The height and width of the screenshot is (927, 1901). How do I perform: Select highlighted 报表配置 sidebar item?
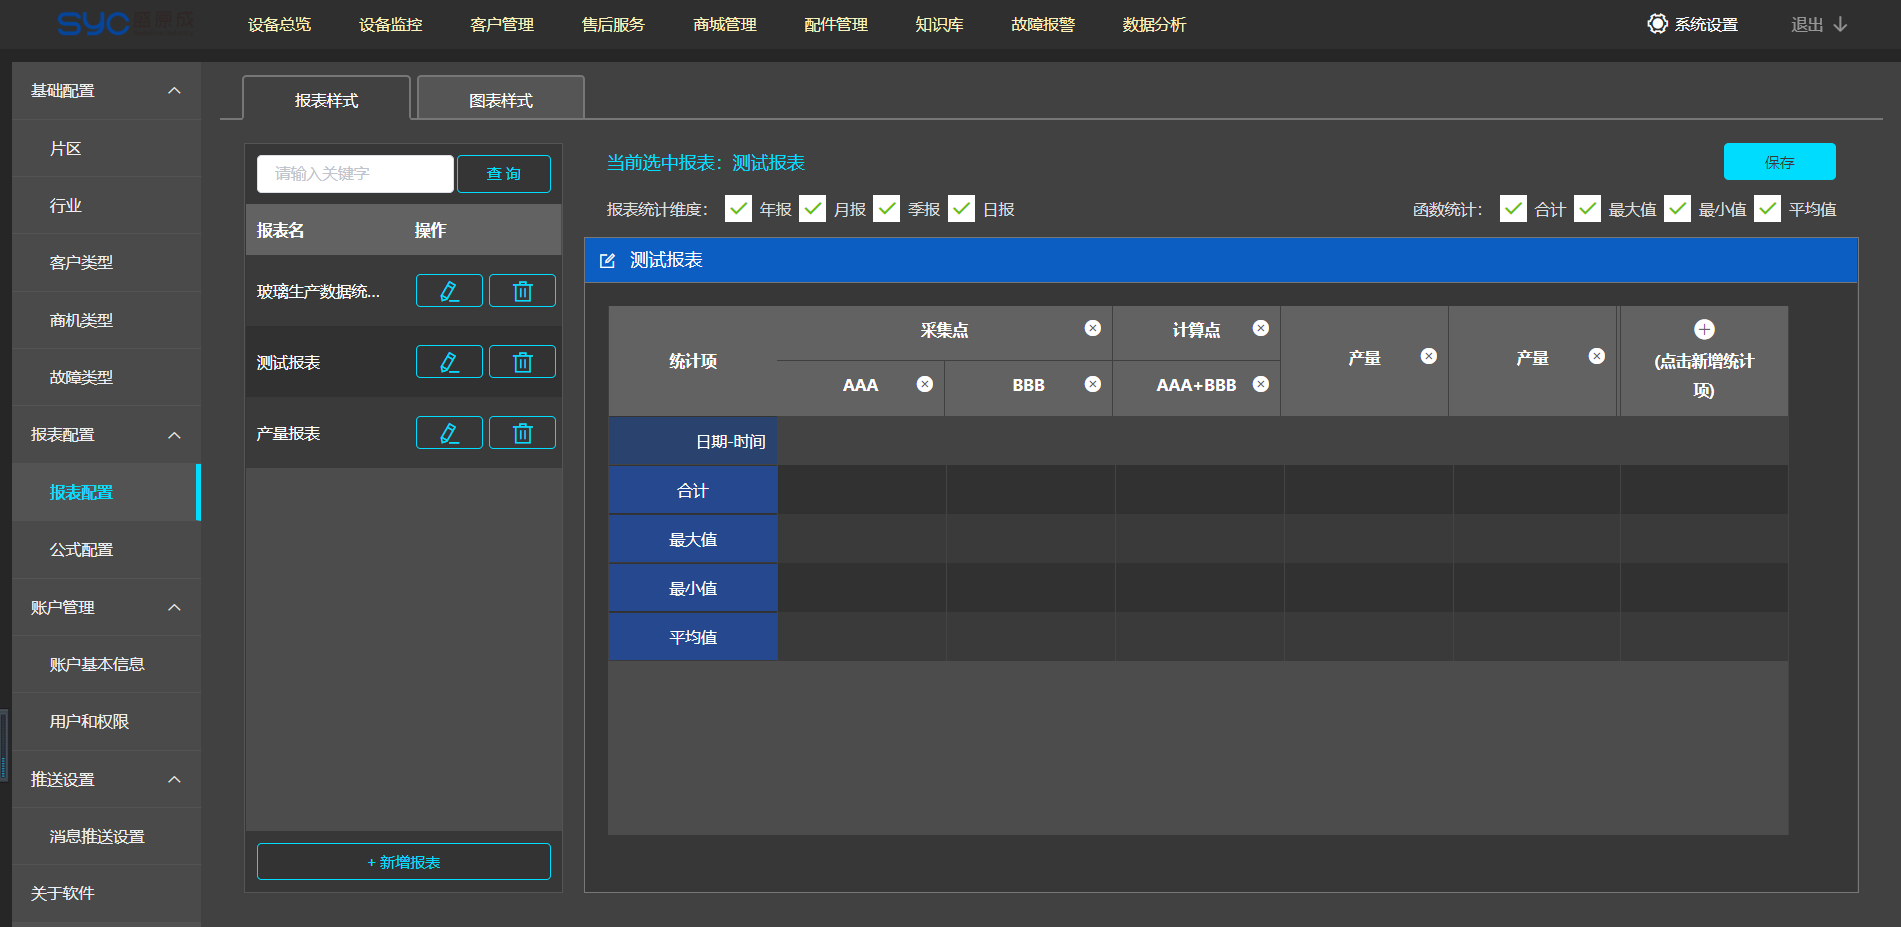106,492
